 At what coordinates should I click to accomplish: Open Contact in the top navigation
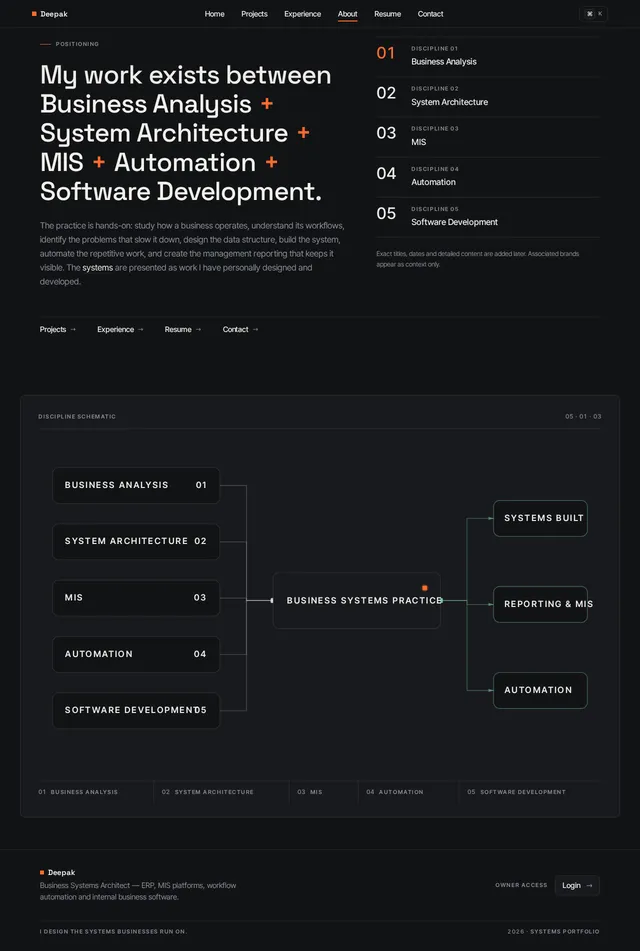click(431, 14)
